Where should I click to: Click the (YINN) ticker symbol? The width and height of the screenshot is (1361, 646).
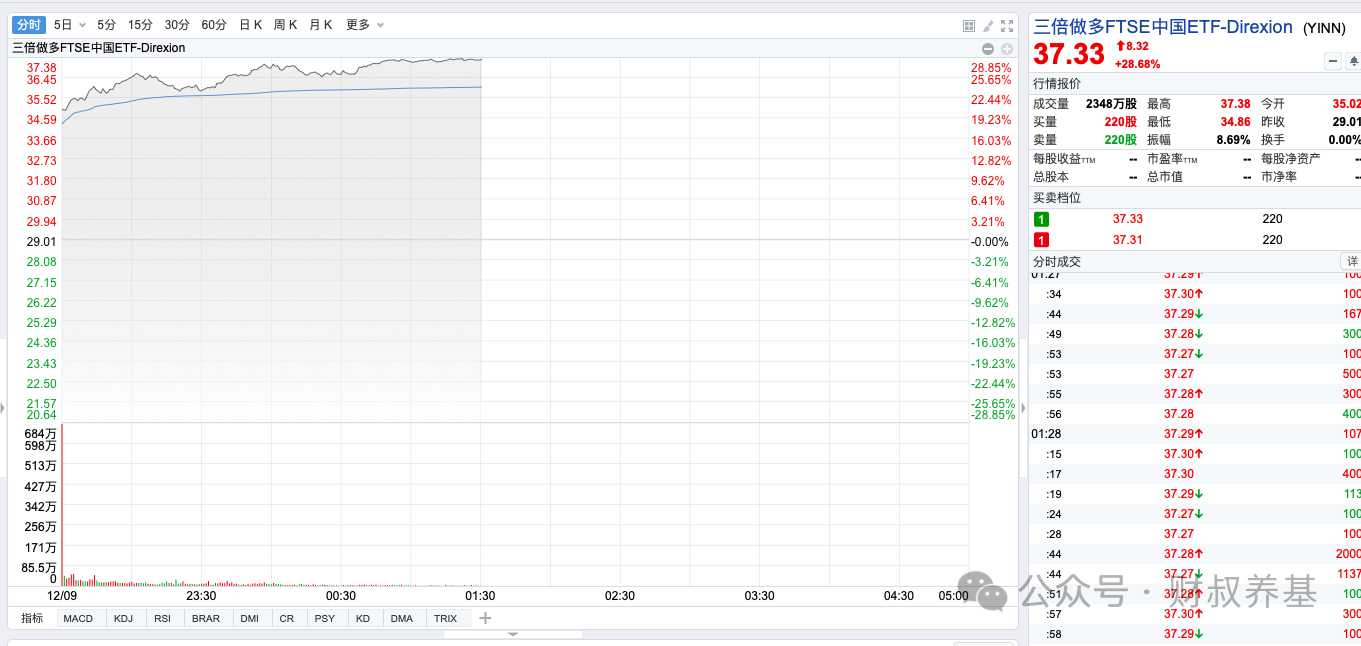coord(1324,28)
